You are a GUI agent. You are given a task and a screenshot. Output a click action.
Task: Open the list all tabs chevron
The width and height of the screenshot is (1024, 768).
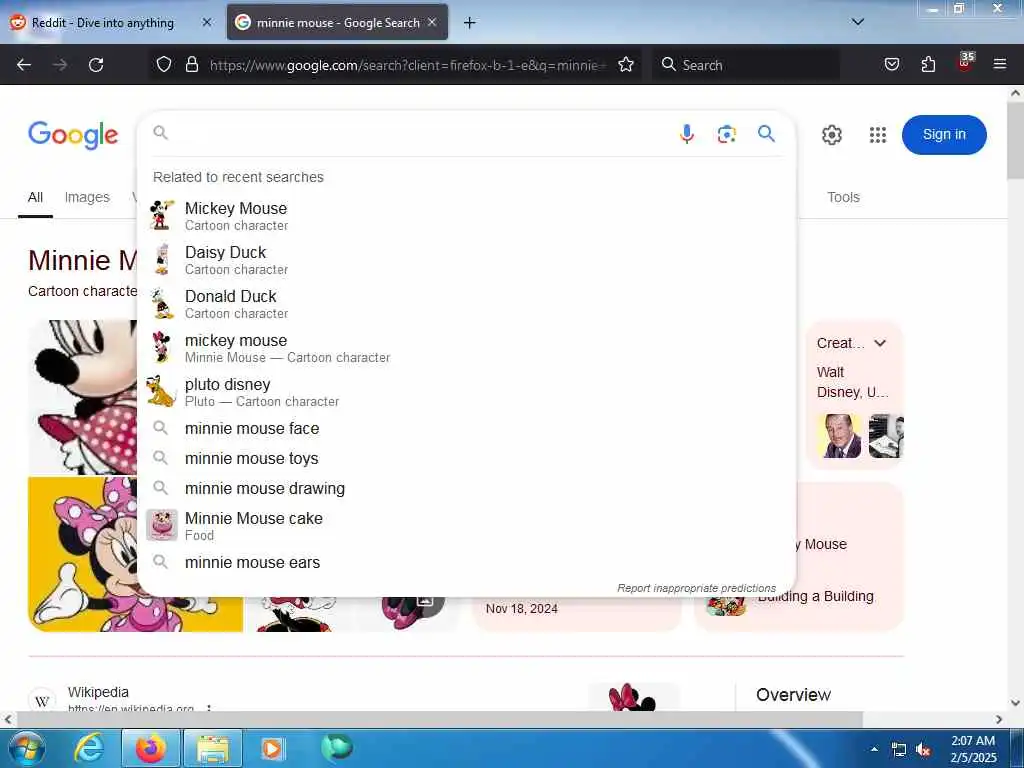[x=857, y=22]
